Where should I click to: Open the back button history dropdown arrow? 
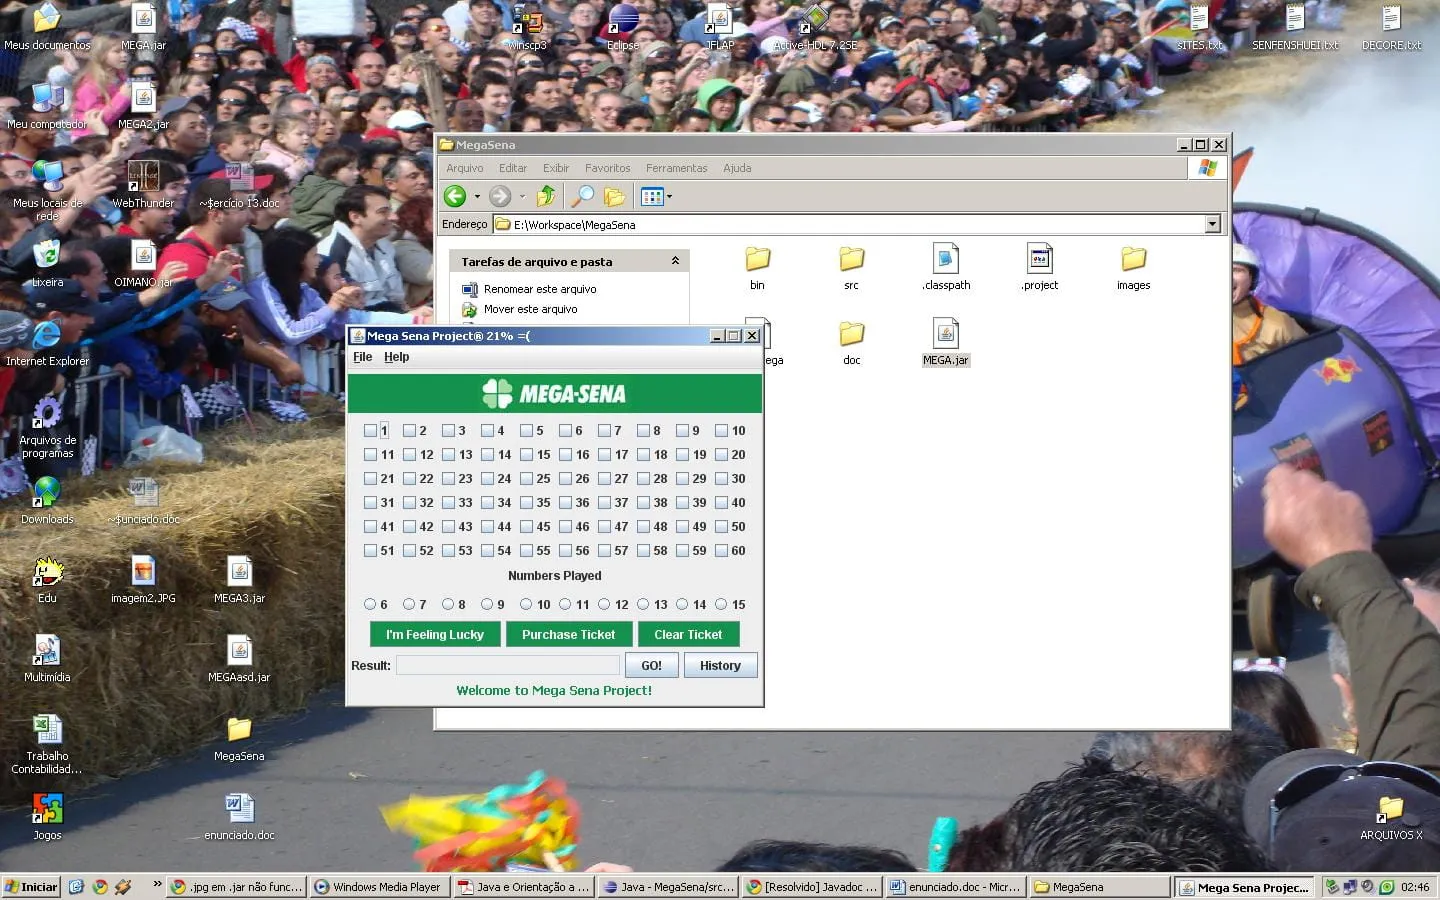(x=477, y=196)
